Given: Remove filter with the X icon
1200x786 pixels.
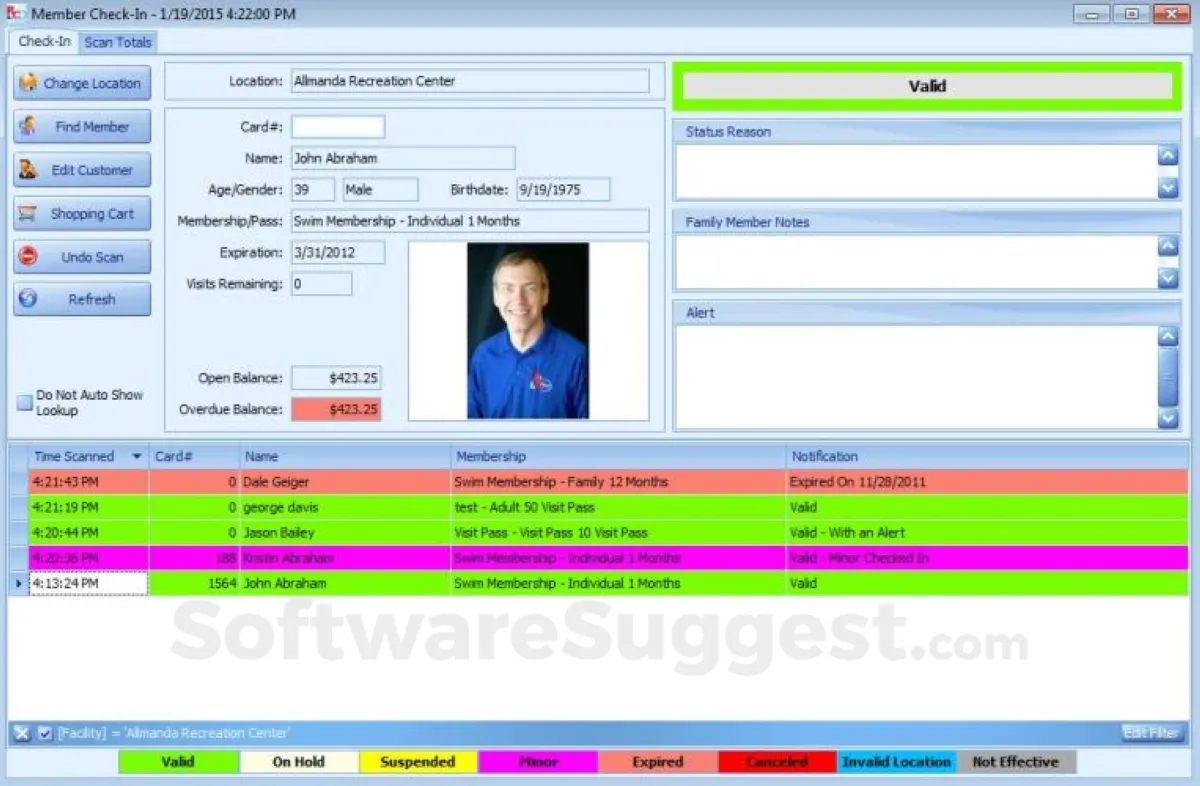Looking at the screenshot, I should click(22, 734).
